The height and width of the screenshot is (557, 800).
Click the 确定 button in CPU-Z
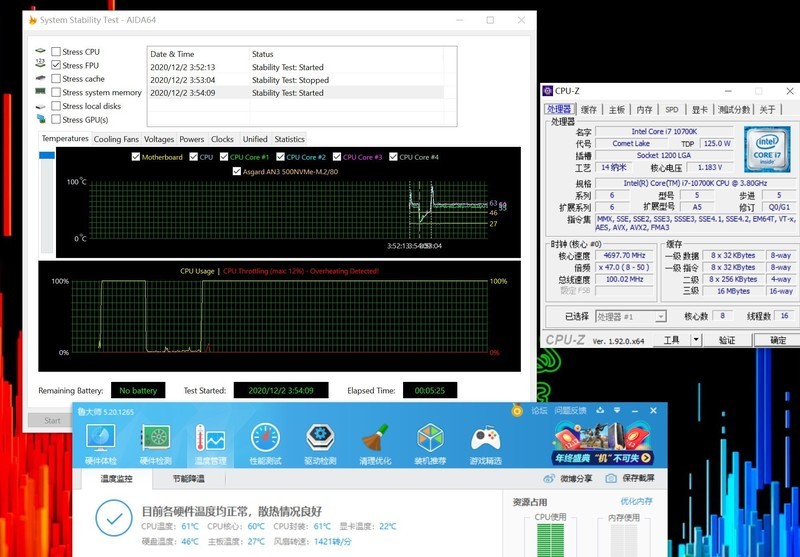click(x=778, y=340)
